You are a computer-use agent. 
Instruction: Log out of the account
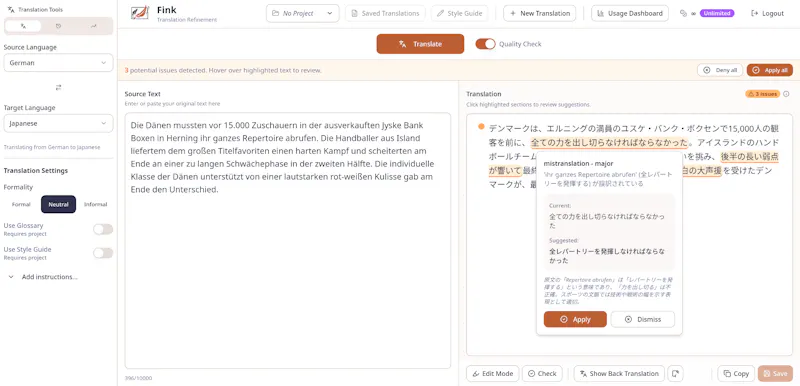pos(767,13)
